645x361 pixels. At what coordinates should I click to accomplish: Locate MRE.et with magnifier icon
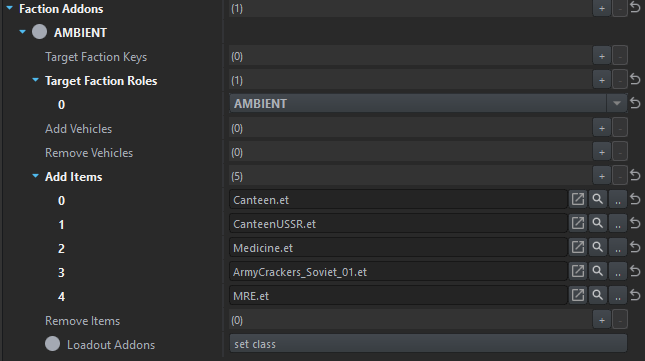(598, 295)
